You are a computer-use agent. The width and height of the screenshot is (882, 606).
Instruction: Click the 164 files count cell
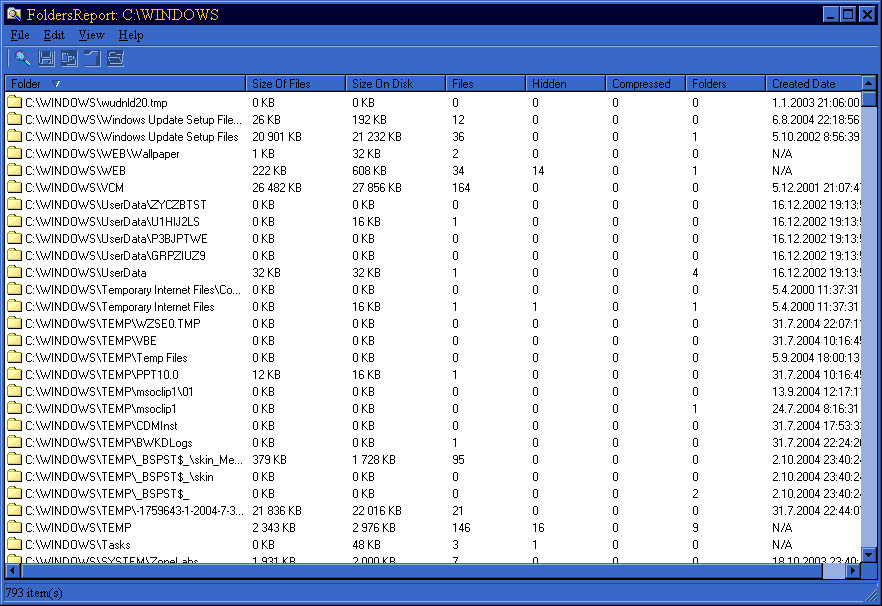pos(461,187)
